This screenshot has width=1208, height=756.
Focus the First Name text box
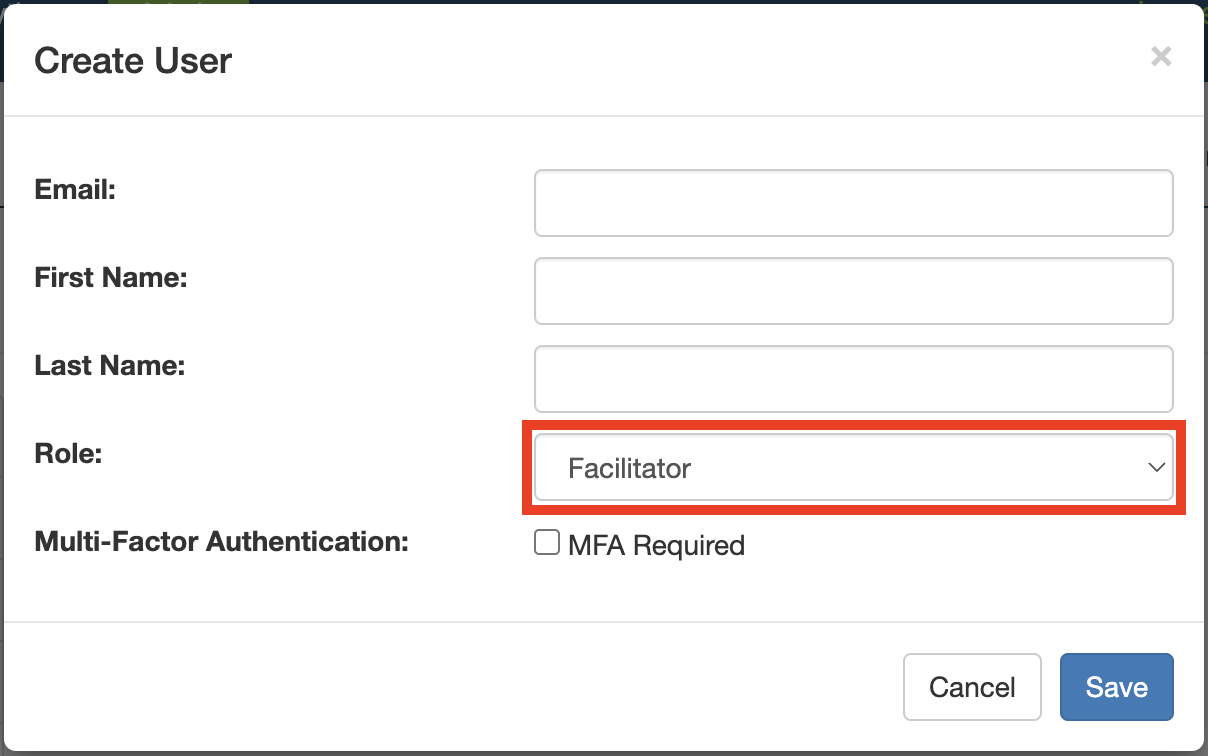(x=853, y=291)
